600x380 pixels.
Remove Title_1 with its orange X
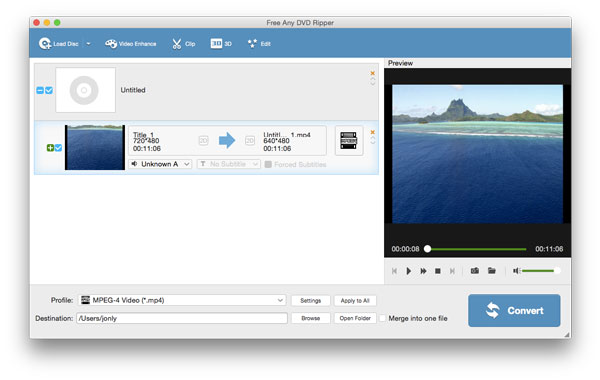[x=372, y=132]
